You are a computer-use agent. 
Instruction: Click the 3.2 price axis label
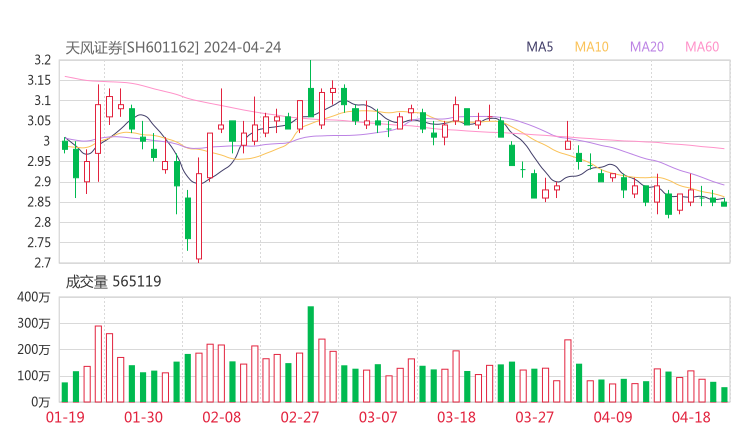pos(42,60)
